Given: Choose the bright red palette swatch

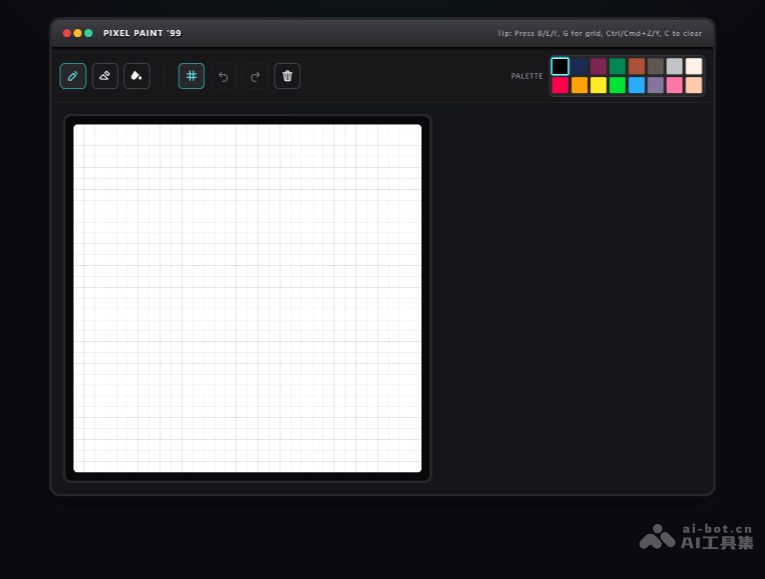Looking at the screenshot, I should pos(560,85).
